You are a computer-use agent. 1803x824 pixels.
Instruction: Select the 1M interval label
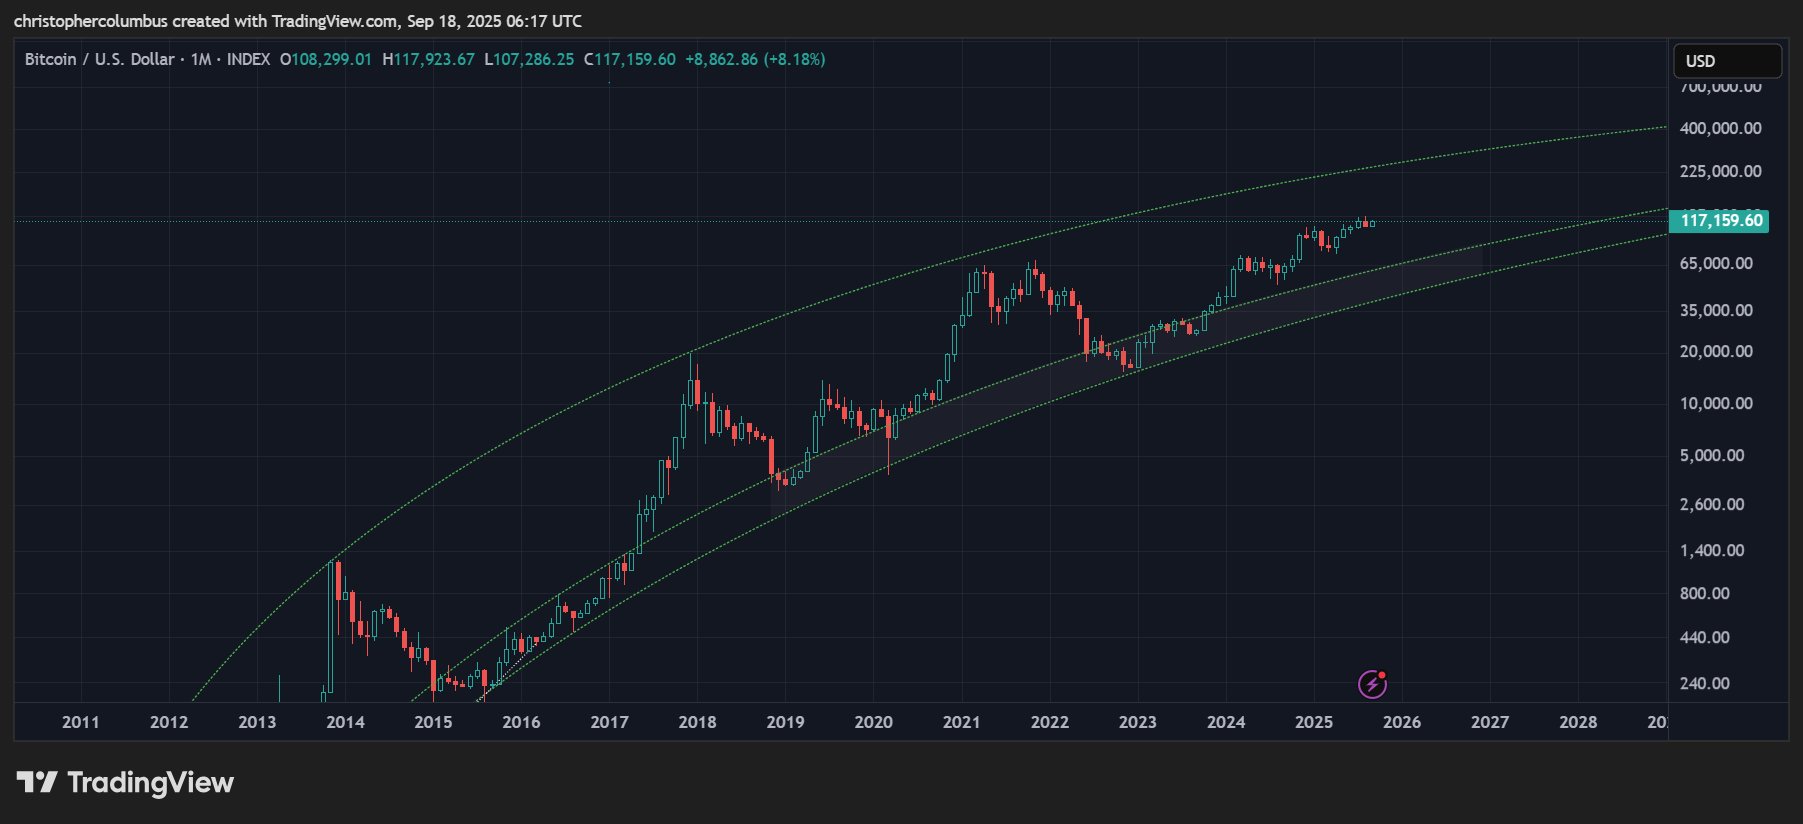click(200, 60)
